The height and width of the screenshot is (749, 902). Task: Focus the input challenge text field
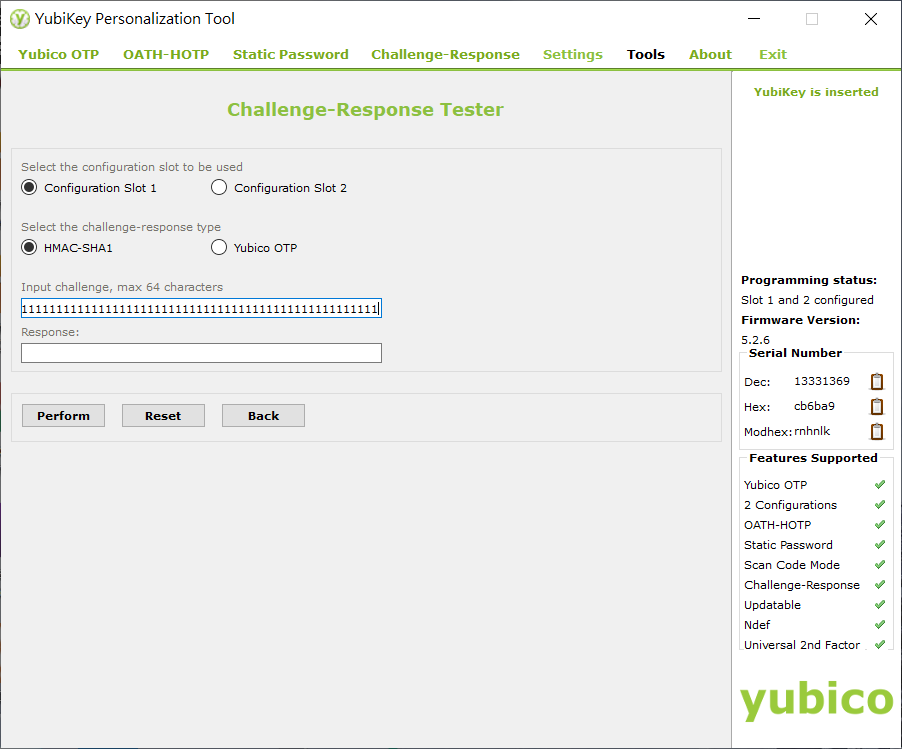pos(201,308)
